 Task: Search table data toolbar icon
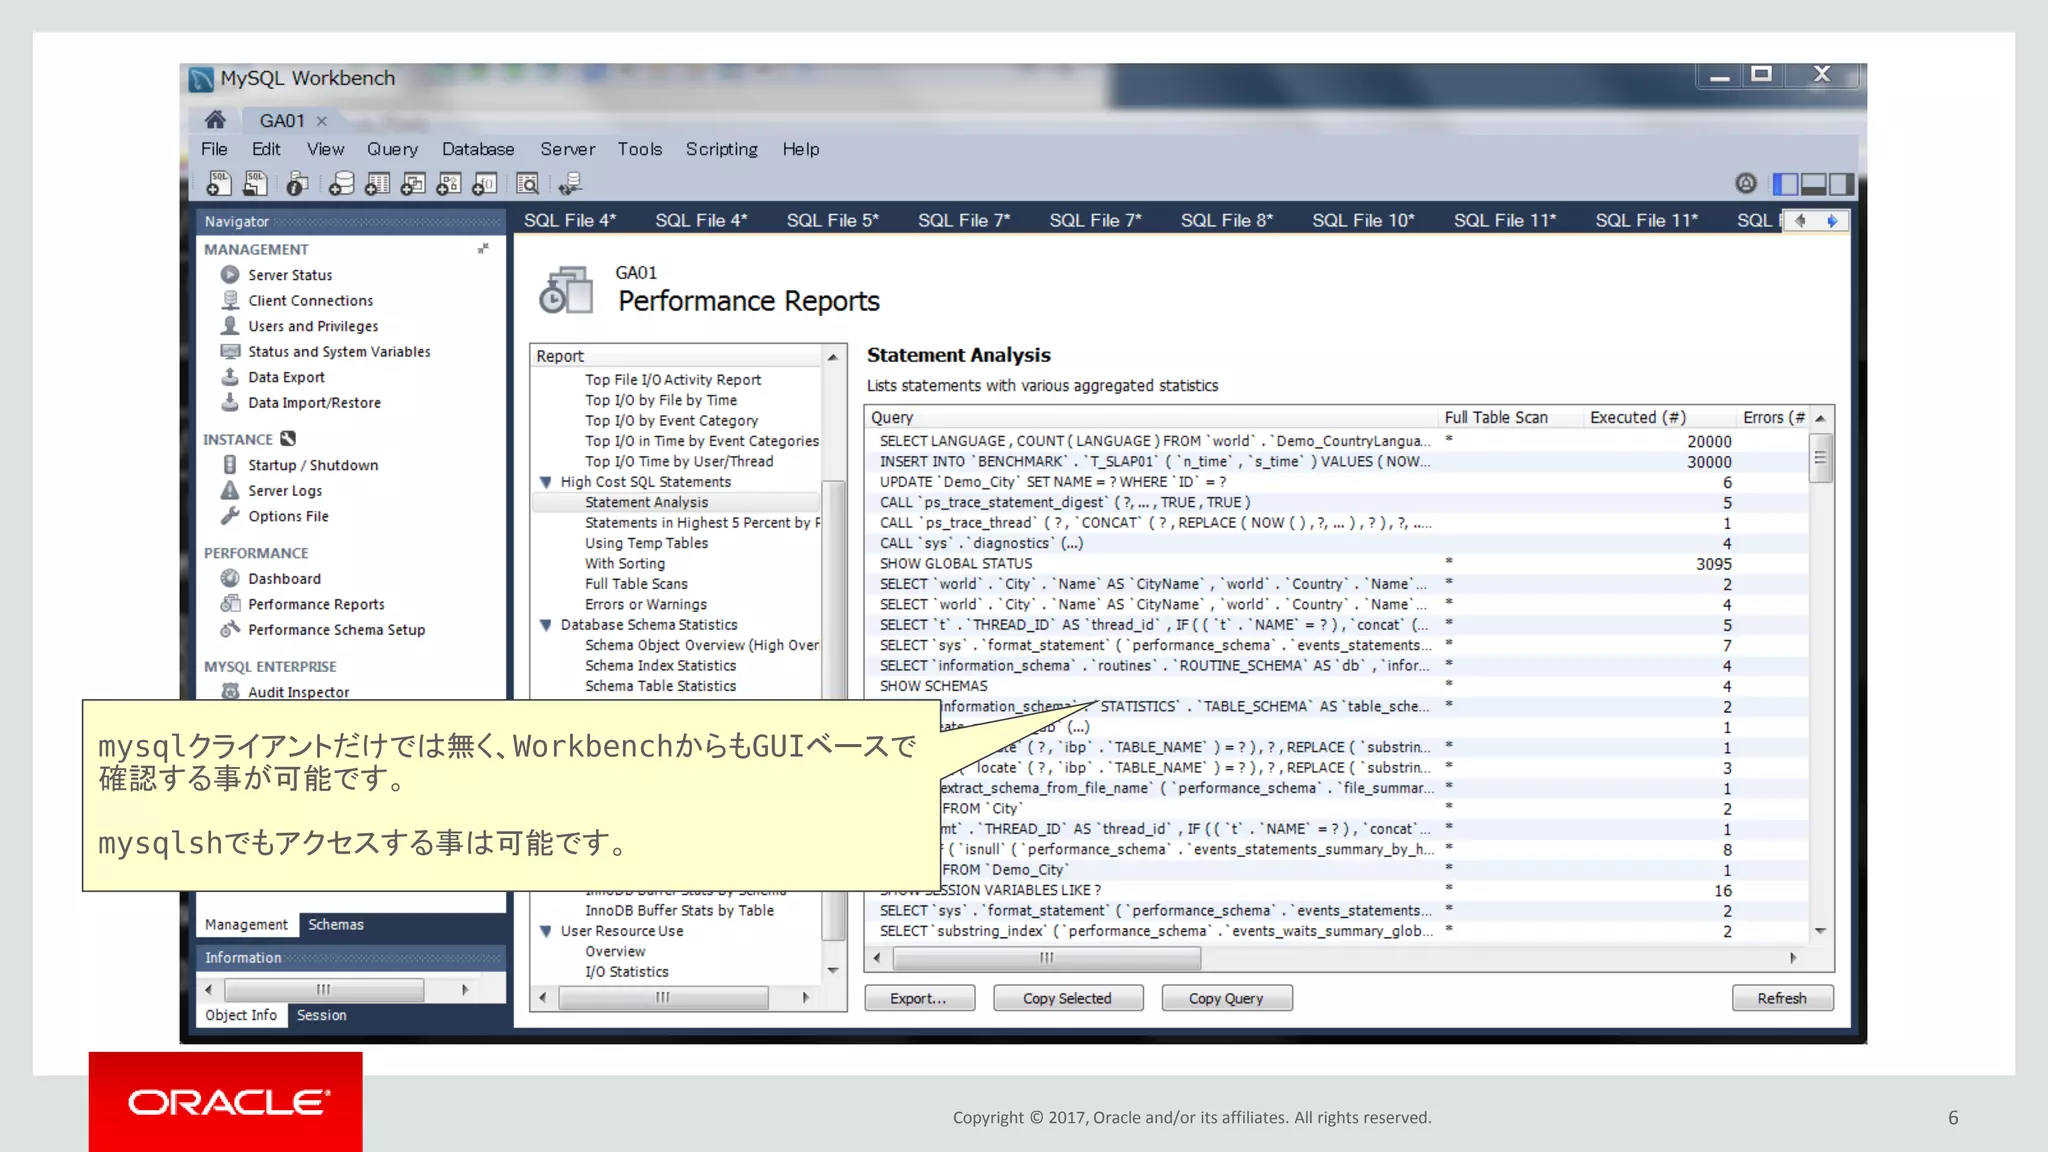(x=527, y=184)
